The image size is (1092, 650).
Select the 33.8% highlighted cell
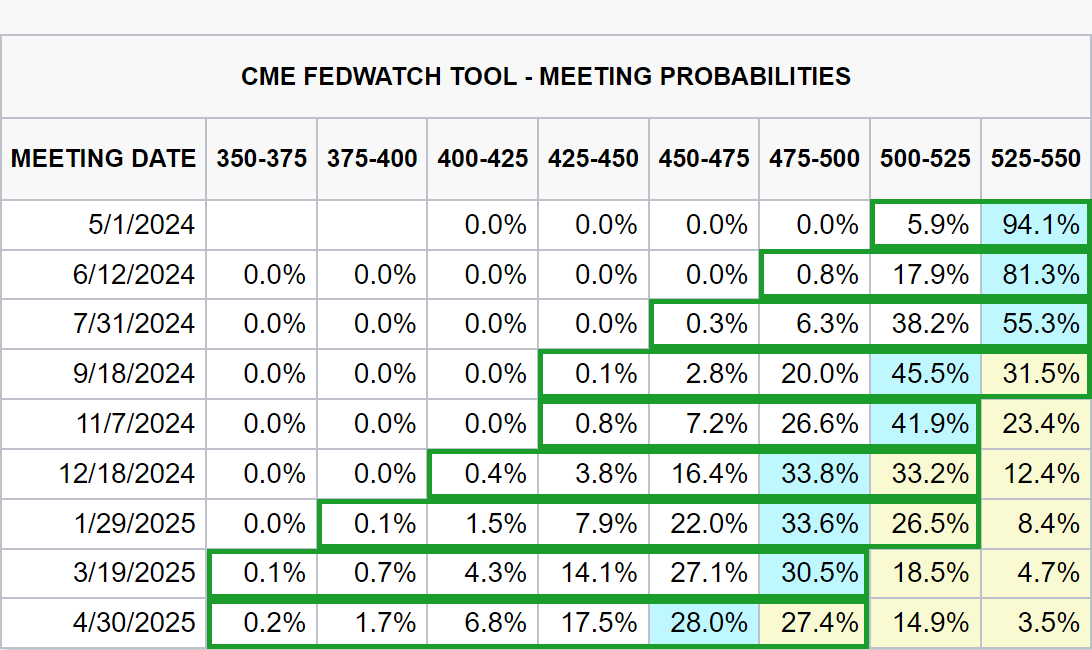[x=815, y=474]
